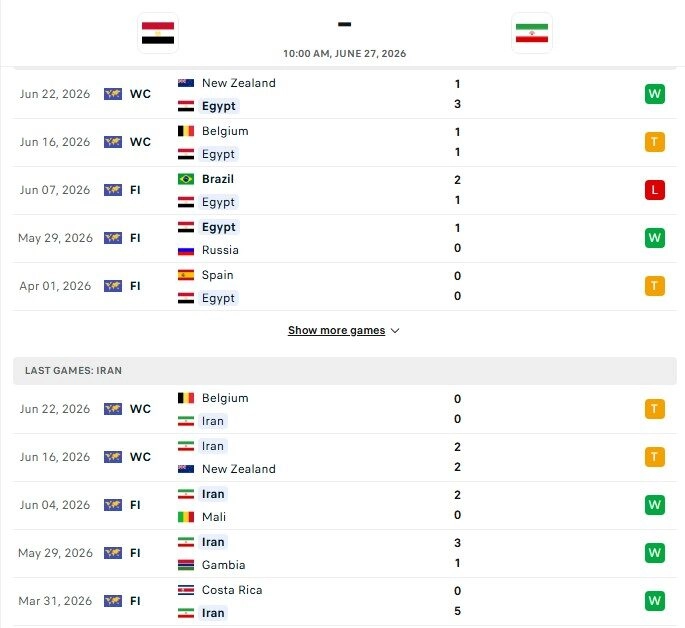Image resolution: width=685 pixels, height=628 pixels.
Task: Click the Iran flag in the match header
Action: click(x=532, y=33)
